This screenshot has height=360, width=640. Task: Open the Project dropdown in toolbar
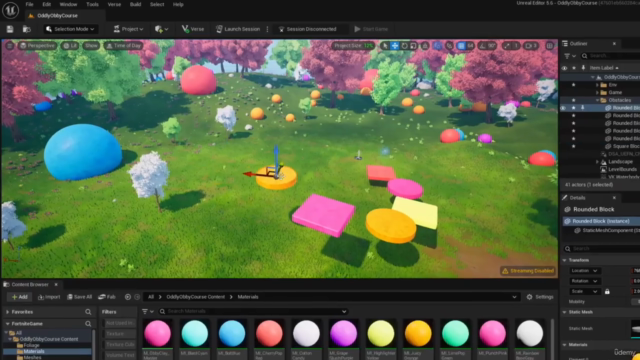(128, 29)
